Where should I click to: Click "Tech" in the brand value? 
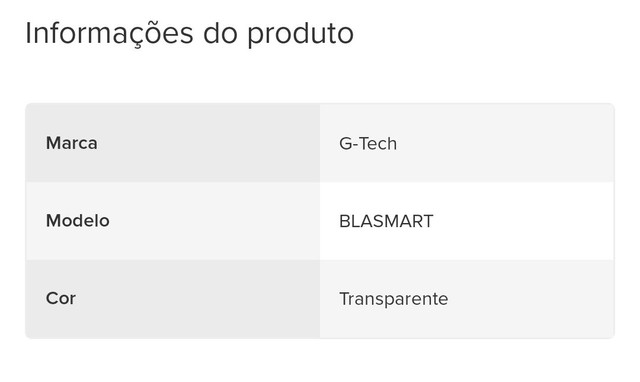[x=378, y=144]
